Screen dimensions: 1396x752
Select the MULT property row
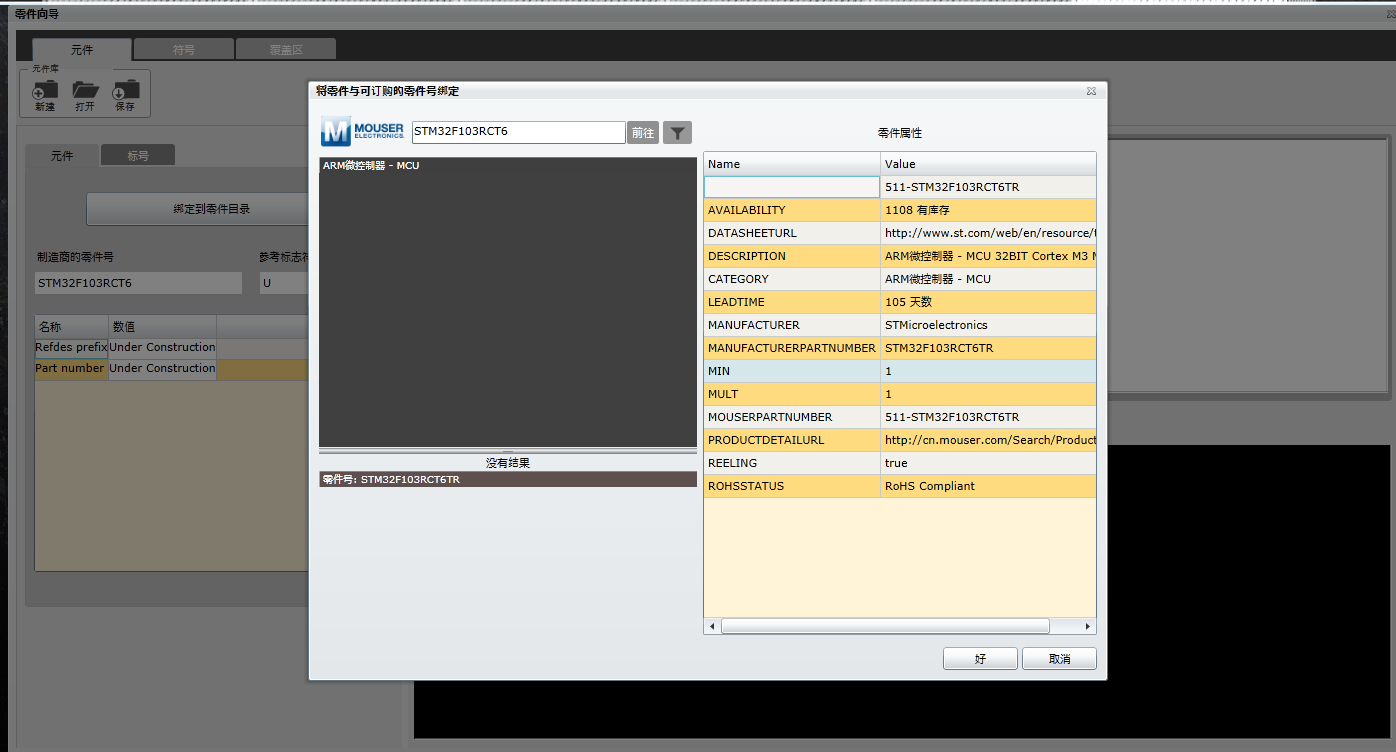(900, 394)
